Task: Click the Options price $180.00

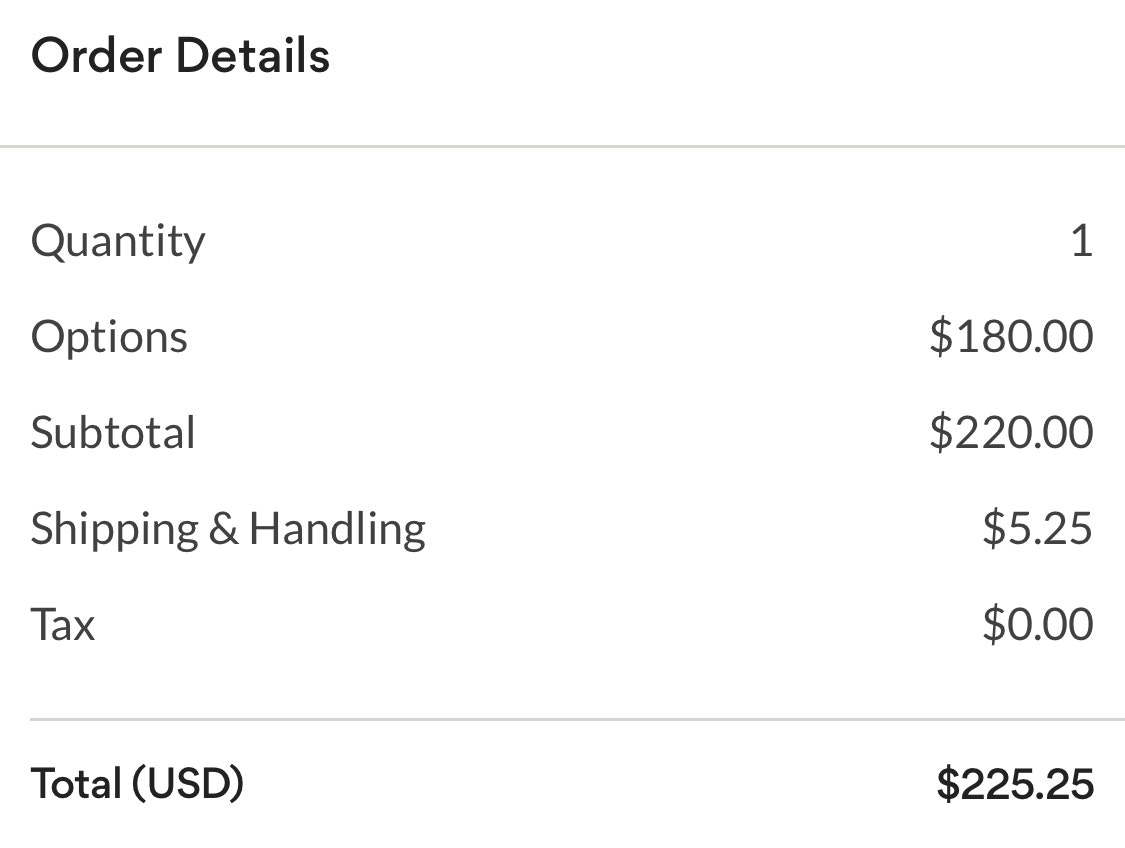Action: 1010,336
